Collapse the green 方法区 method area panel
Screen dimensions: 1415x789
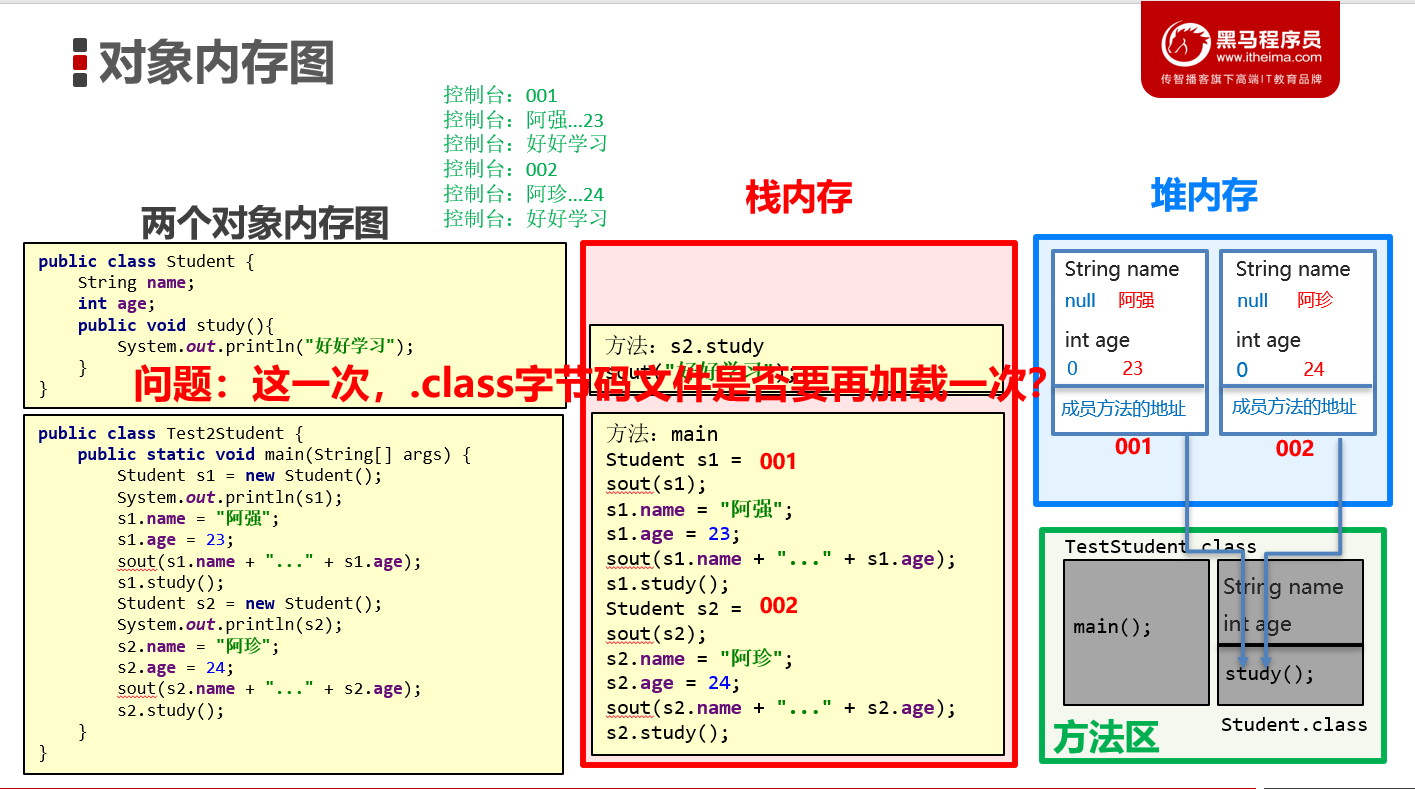click(1105, 738)
